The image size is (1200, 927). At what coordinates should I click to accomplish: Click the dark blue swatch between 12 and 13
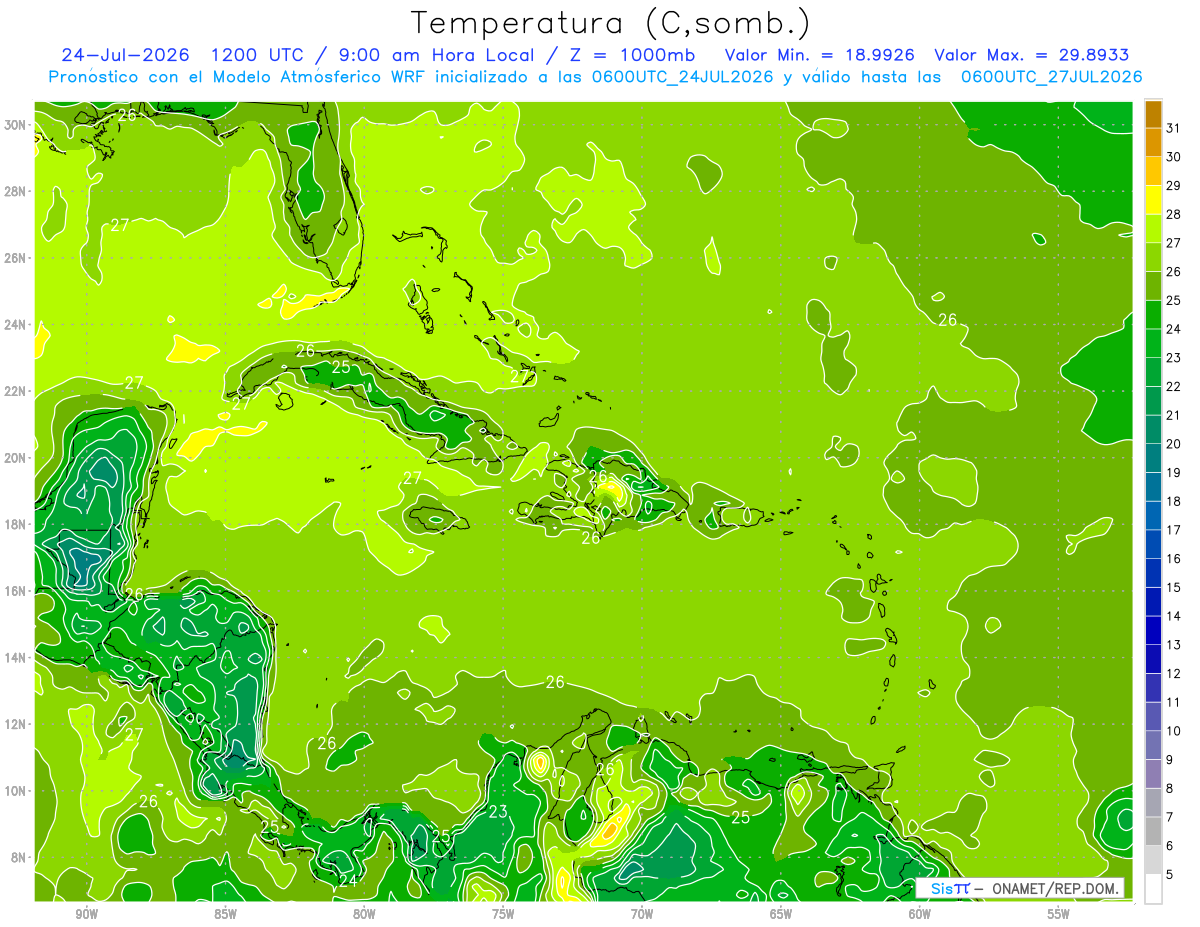point(1153,659)
